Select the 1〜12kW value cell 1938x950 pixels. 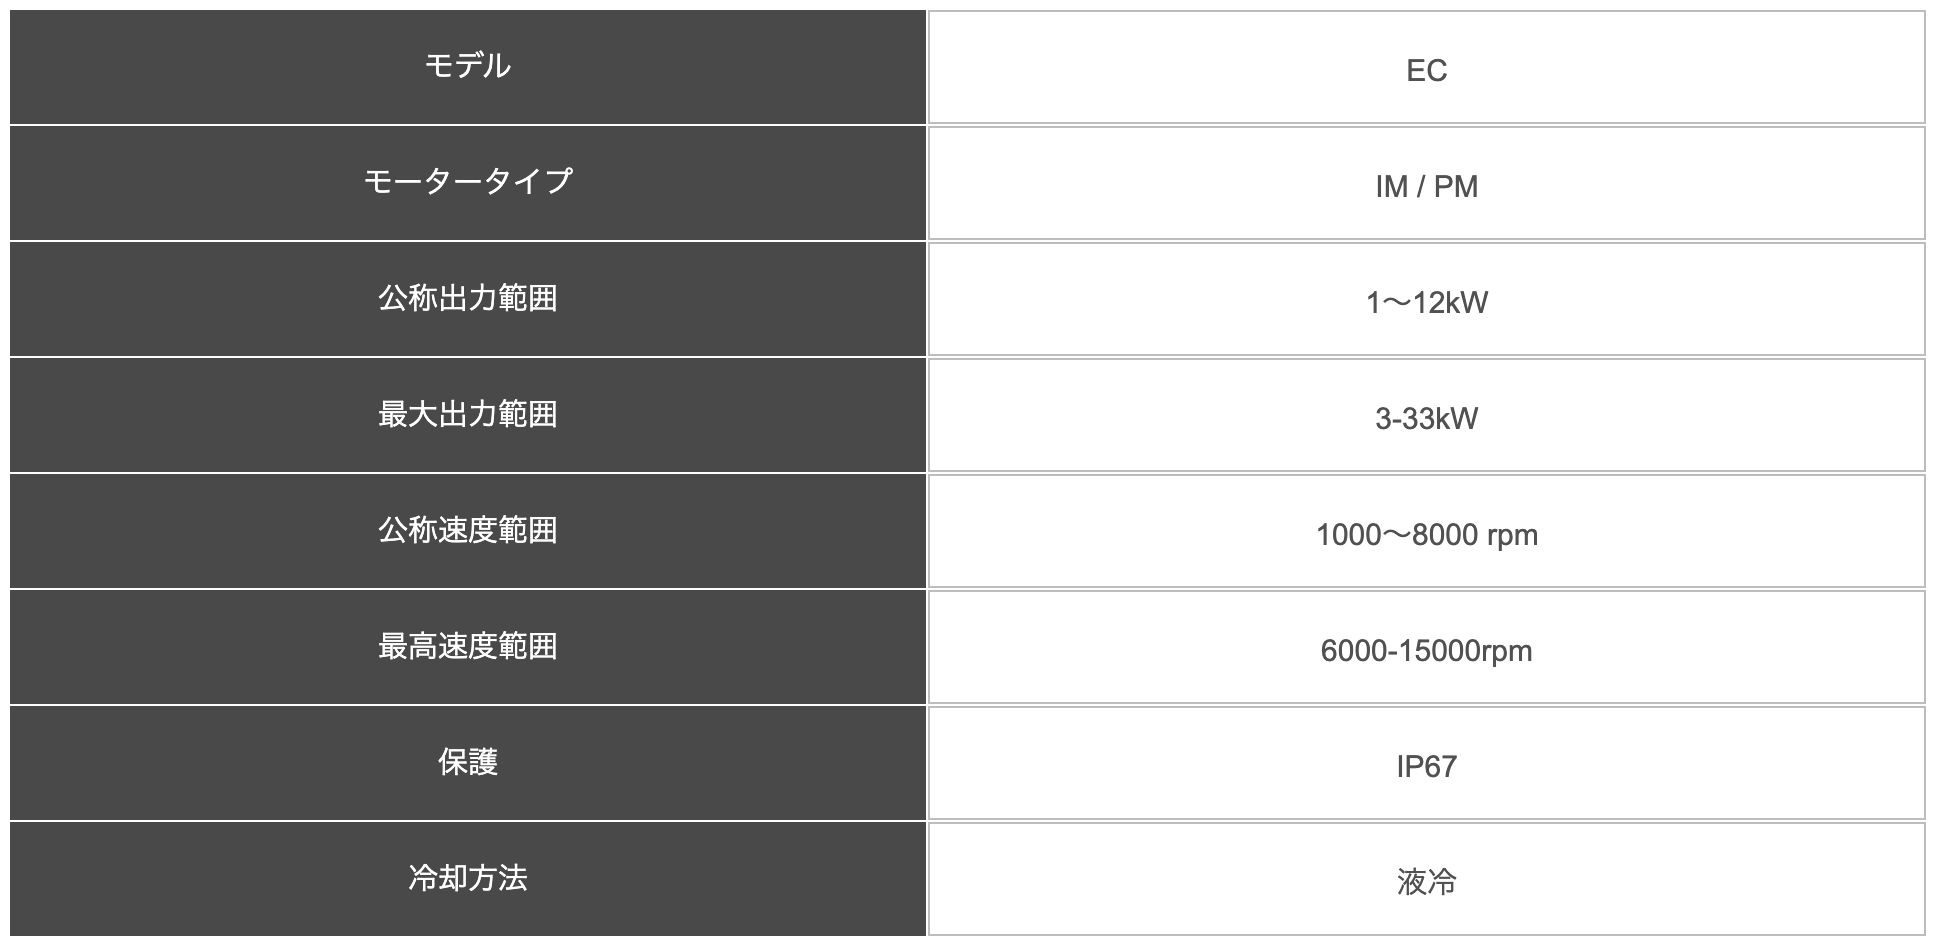click(1427, 299)
